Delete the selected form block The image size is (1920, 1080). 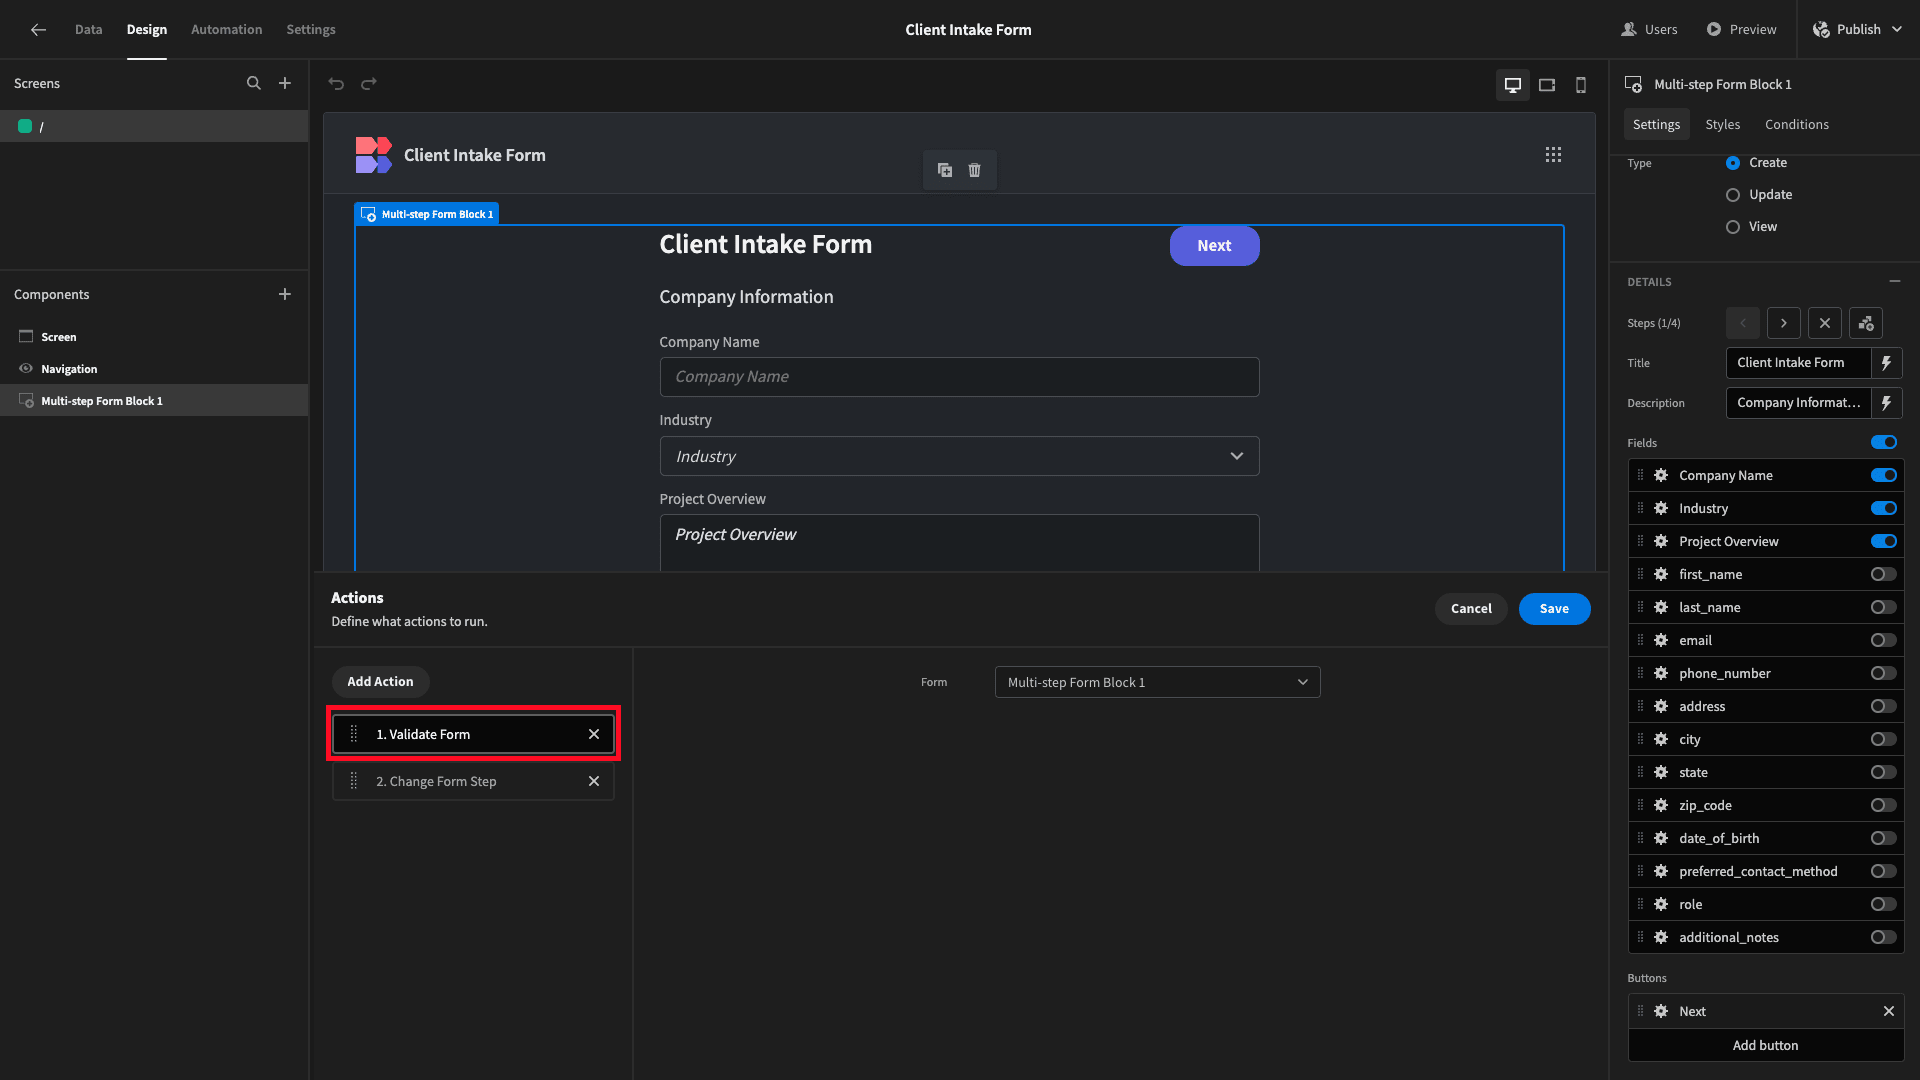coord(975,170)
